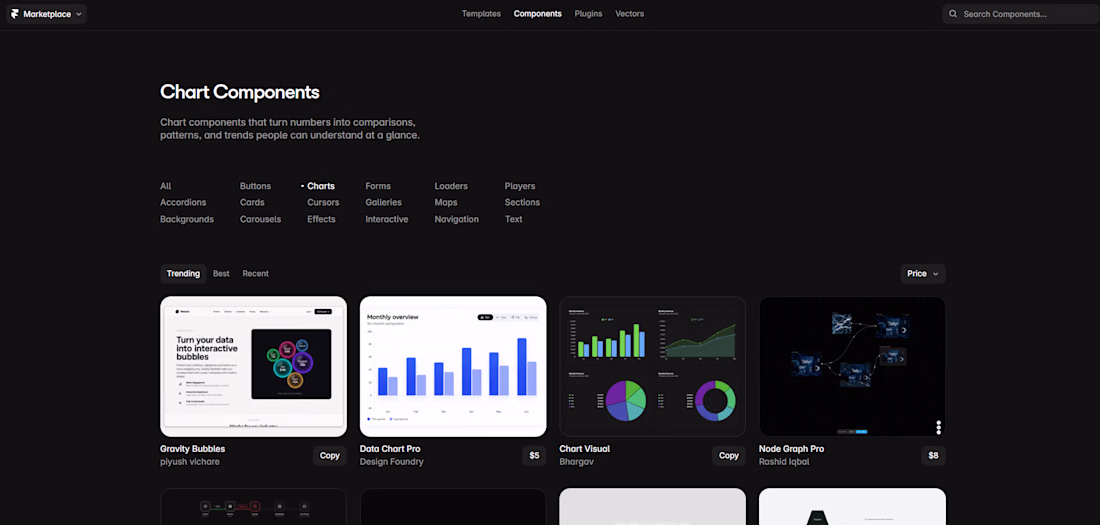The height and width of the screenshot is (525, 1100).
Task: Browse the Players category
Action: (x=520, y=186)
